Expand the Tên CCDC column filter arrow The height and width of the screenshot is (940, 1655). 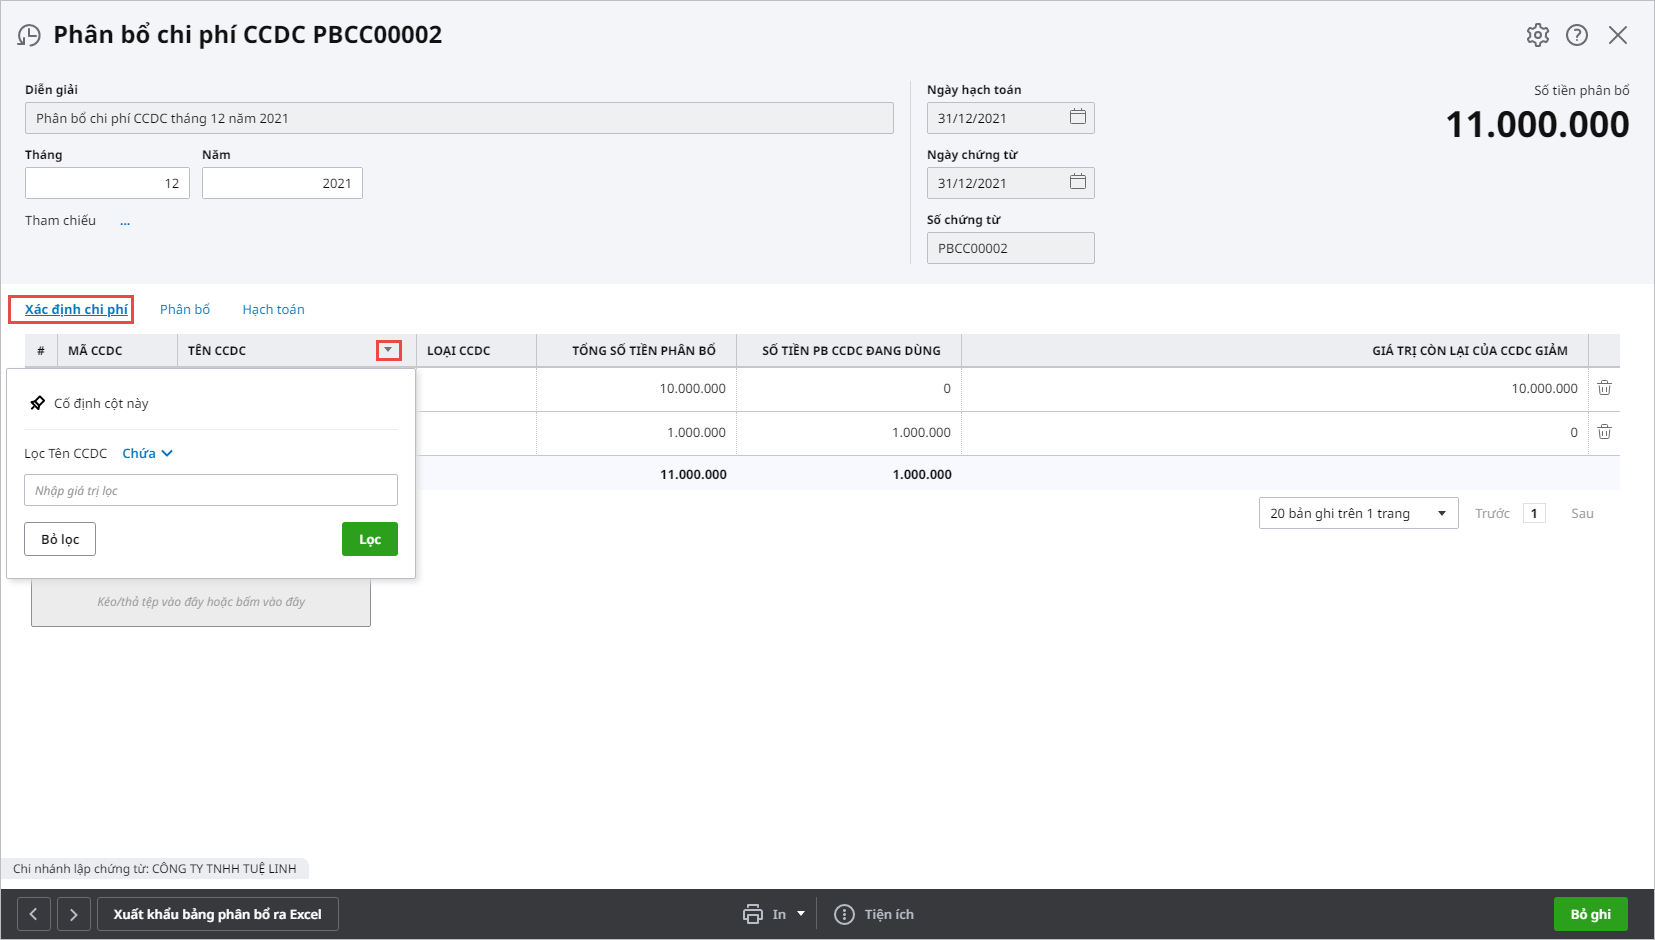click(388, 350)
